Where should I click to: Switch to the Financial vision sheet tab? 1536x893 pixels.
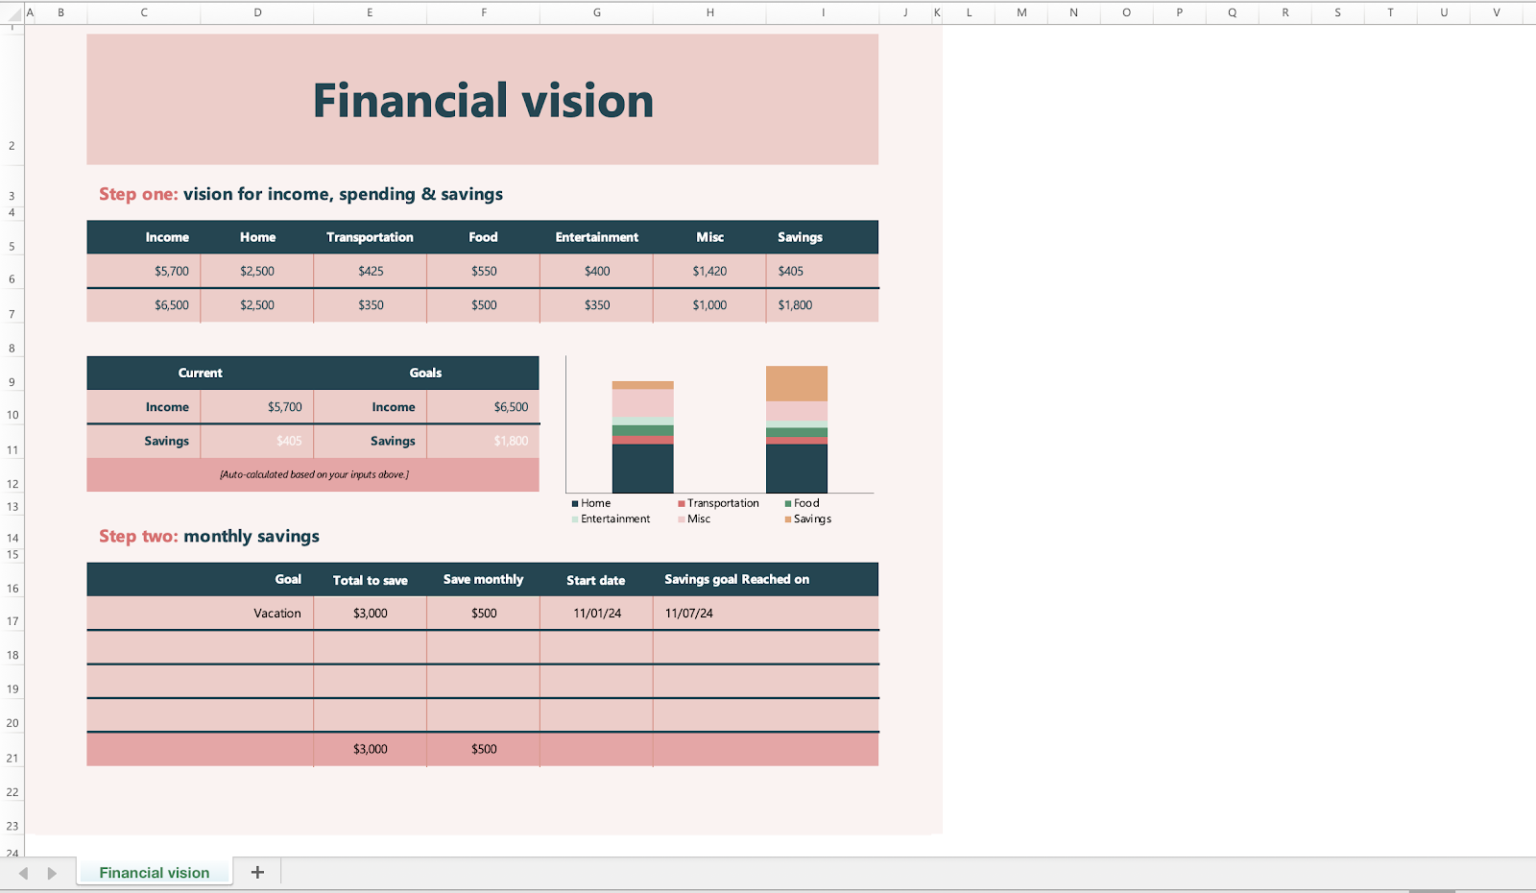coord(153,872)
